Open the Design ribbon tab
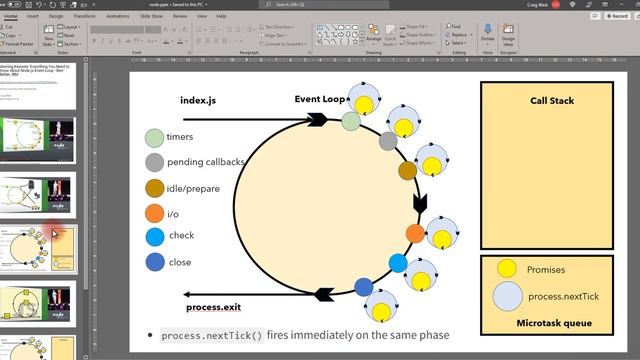 coord(56,16)
